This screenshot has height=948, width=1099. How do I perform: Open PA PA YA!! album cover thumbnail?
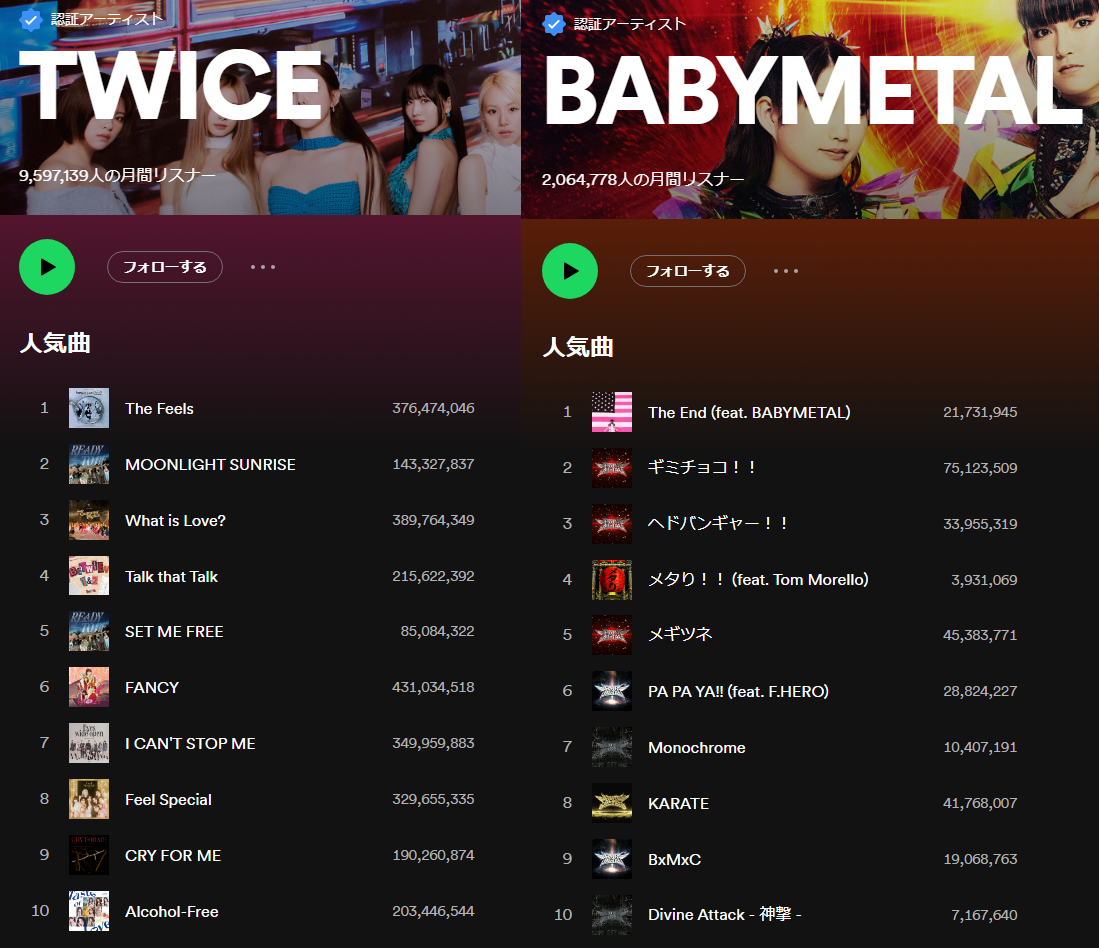[612, 692]
